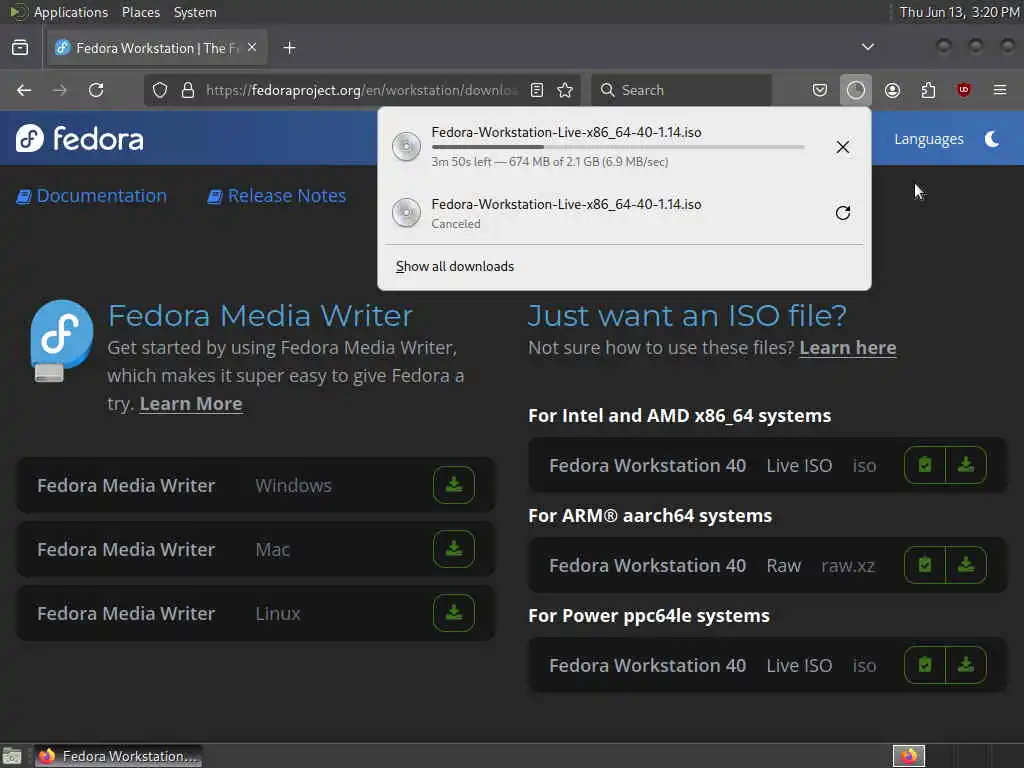1024x768 pixels.
Task: Cancel the in-progress ISO download
Action: coord(842,147)
